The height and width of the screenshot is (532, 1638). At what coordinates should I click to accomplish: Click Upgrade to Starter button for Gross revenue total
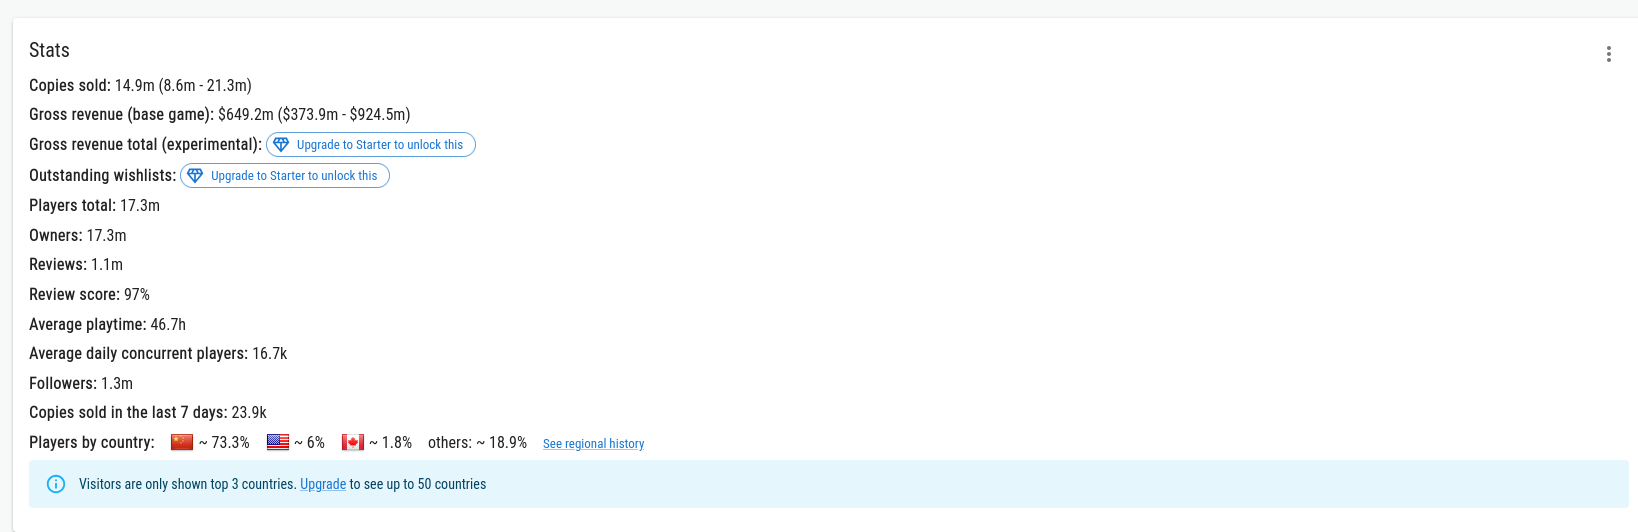[371, 145]
